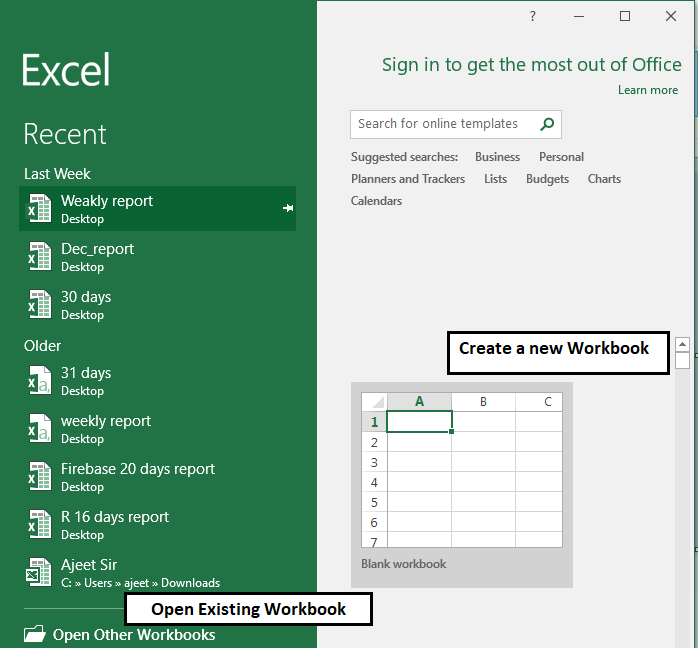Select the Personal suggested search
The width and height of the screenshot is (698, 648).
561,157
